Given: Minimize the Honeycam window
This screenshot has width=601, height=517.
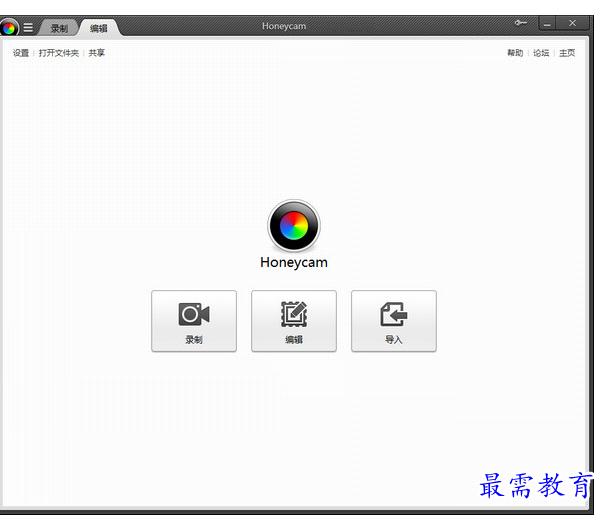Looking at the screenshot, I should pyautogui.click(x=547, y=24).
